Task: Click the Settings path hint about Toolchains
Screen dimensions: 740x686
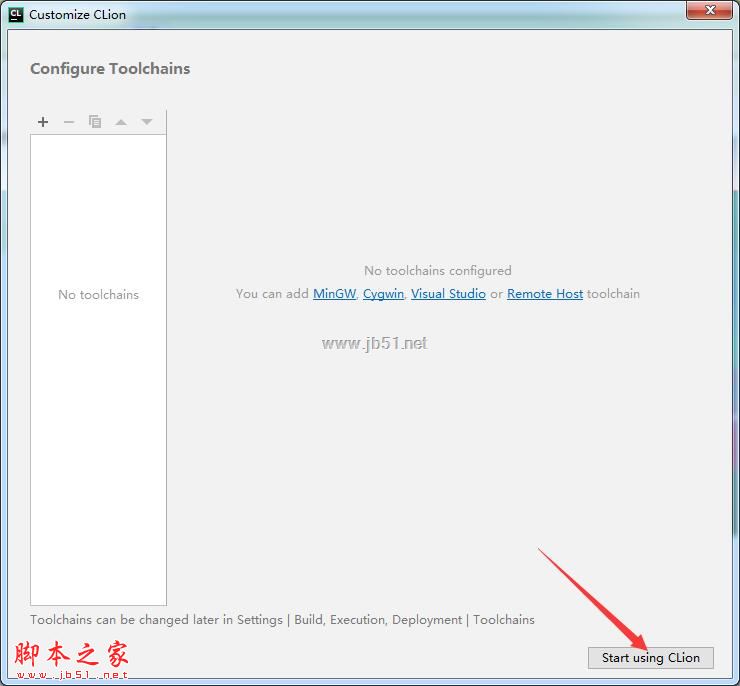Action: coord(282,619)
